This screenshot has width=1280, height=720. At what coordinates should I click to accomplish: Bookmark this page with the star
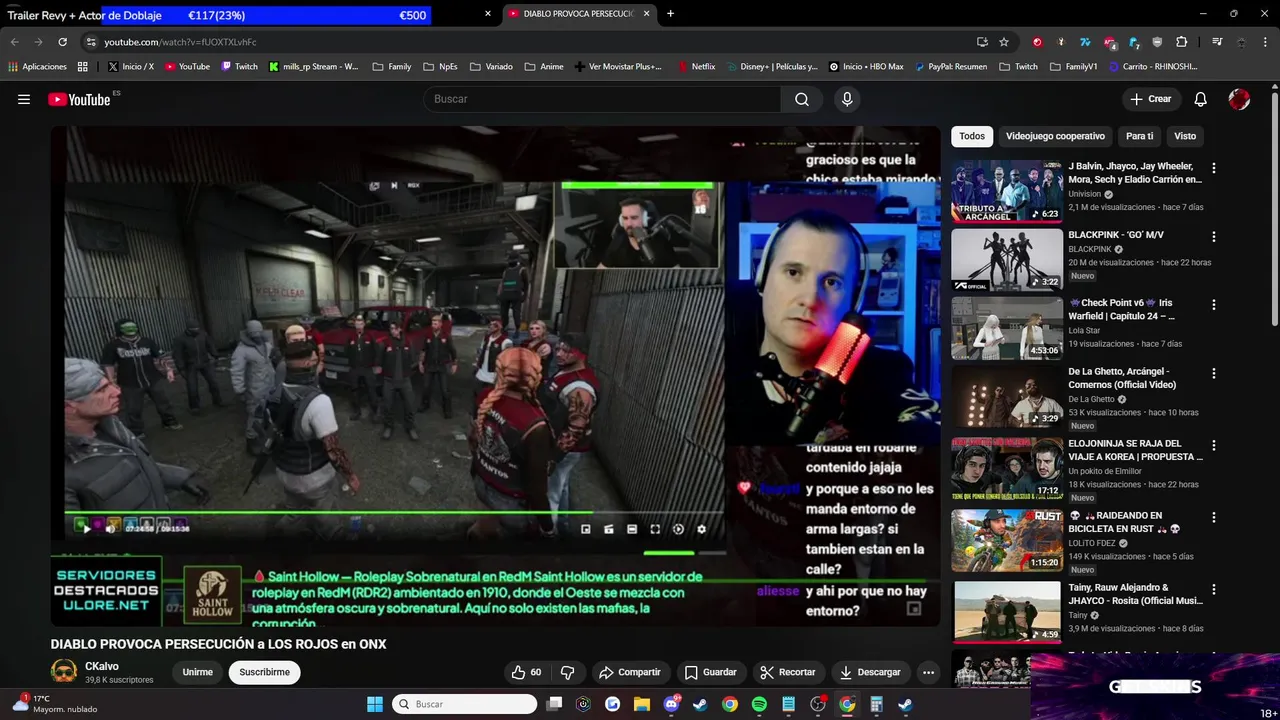pos(1004,42)
